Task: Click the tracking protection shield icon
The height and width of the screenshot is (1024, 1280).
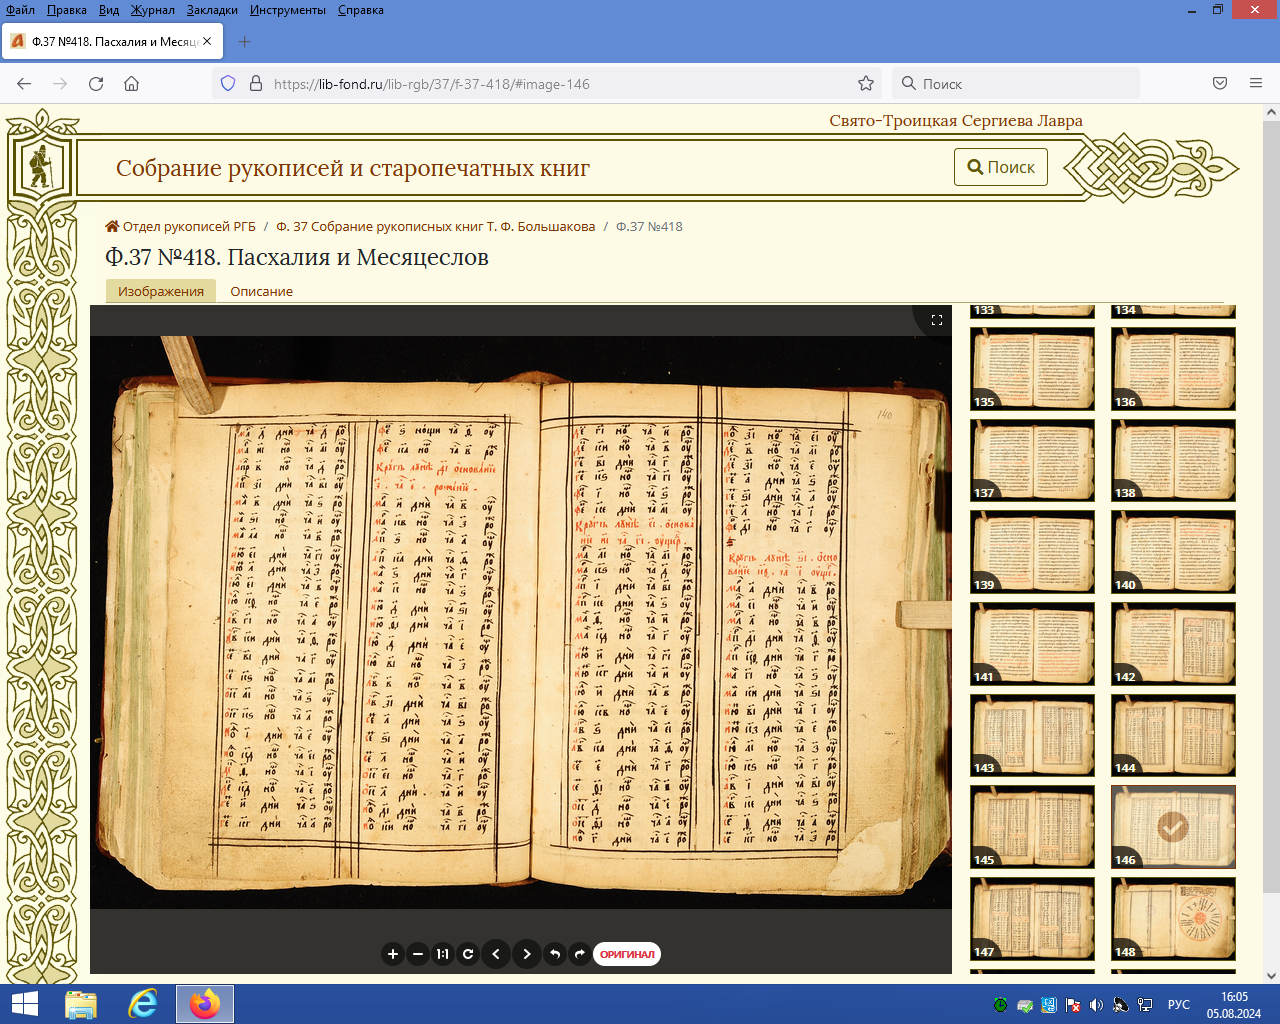Action: [228, 84]
